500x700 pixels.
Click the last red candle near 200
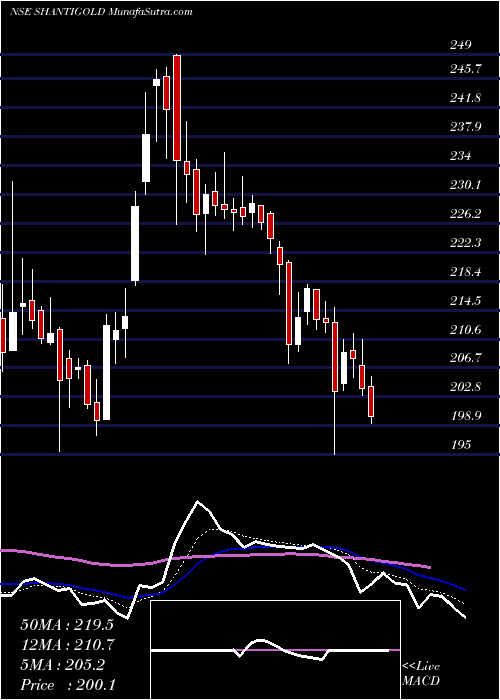pos(371,402)
